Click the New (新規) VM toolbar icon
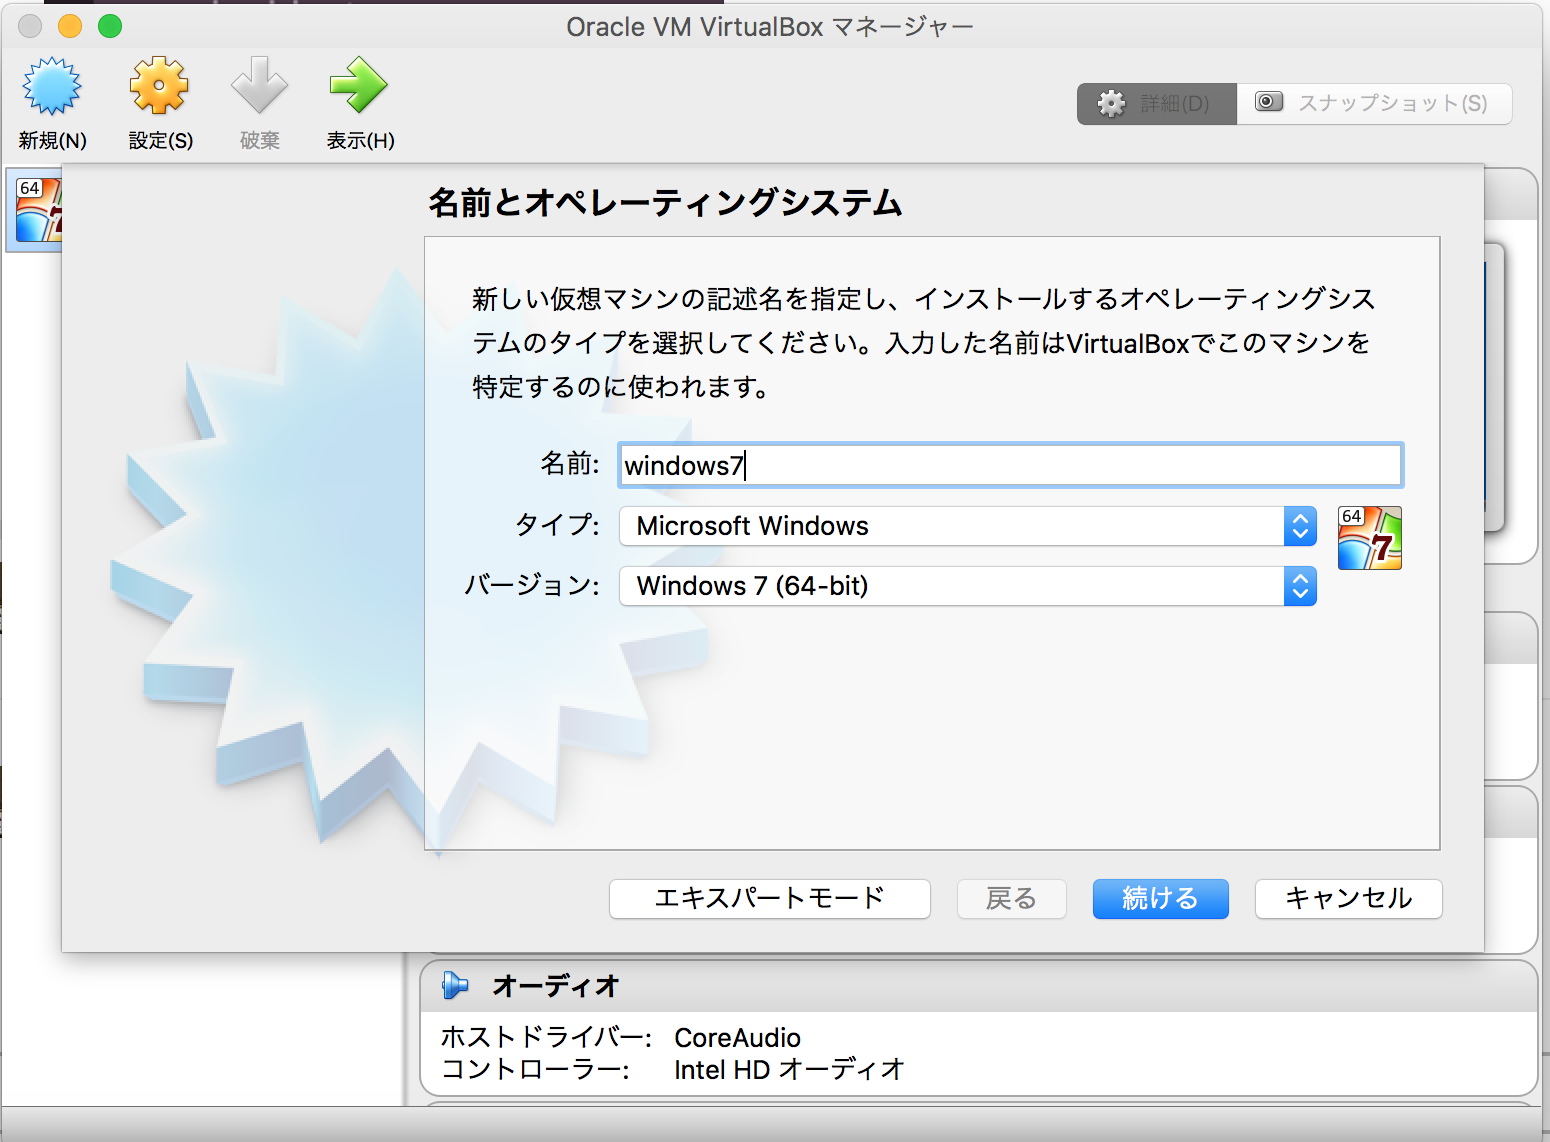The width and height of the screenshot is (1550, 1142). click(x=52, y=87)
